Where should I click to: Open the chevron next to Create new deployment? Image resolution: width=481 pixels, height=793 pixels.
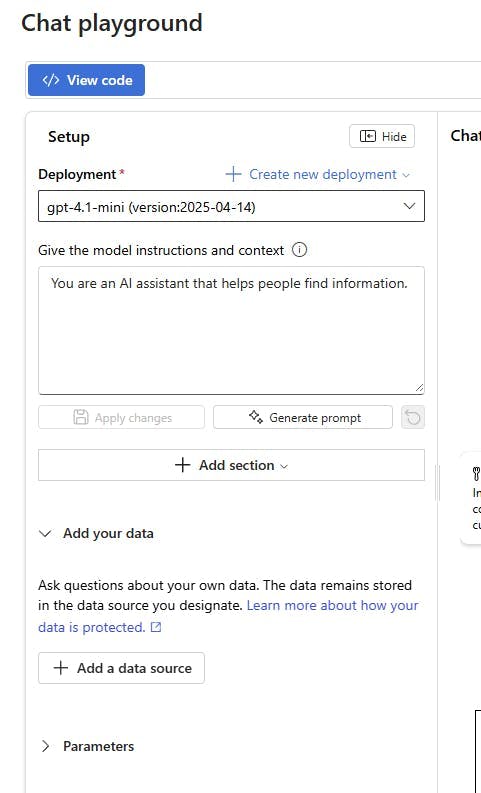(406, 175)
